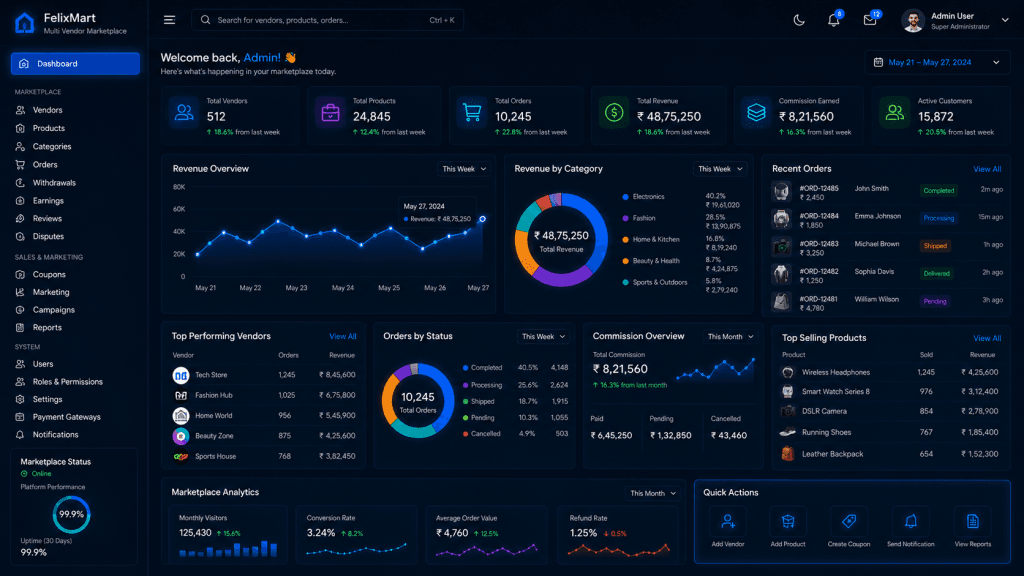Click the Completed legend dot in Orders by Status
Image resolution: width=1024 pixels, height=576 pixels.
pos(466,368)
